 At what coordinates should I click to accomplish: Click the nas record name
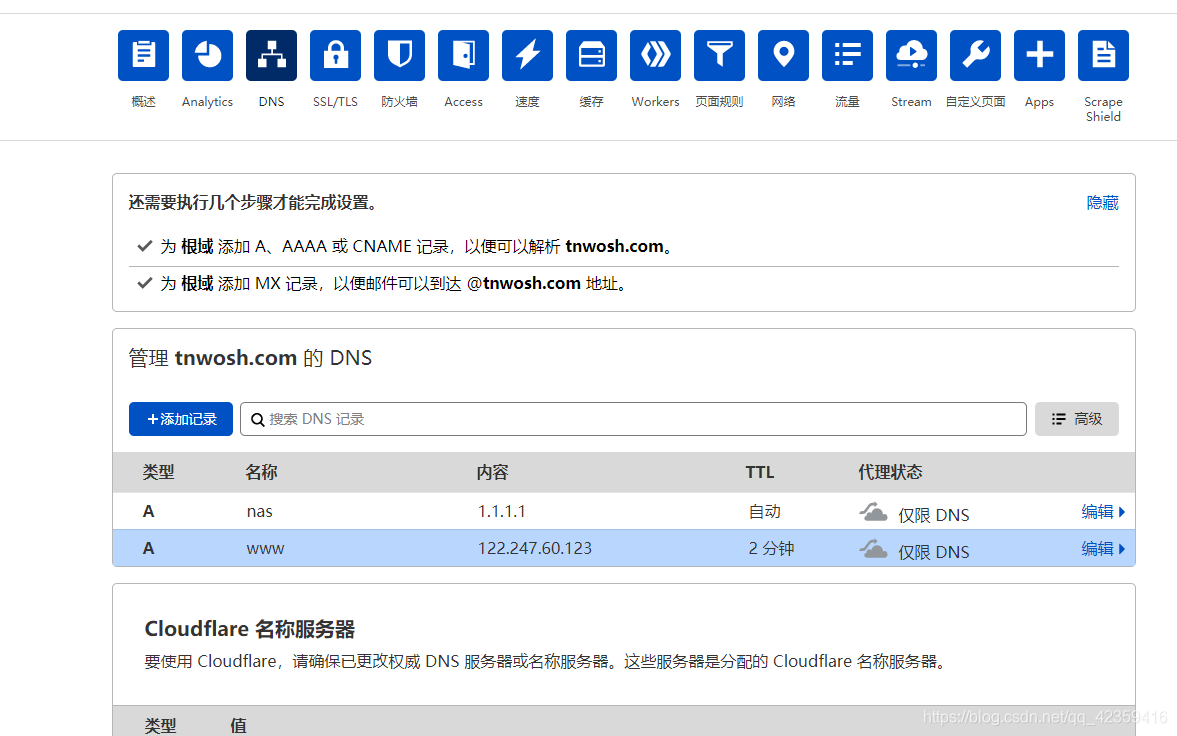tap(260, 512)
